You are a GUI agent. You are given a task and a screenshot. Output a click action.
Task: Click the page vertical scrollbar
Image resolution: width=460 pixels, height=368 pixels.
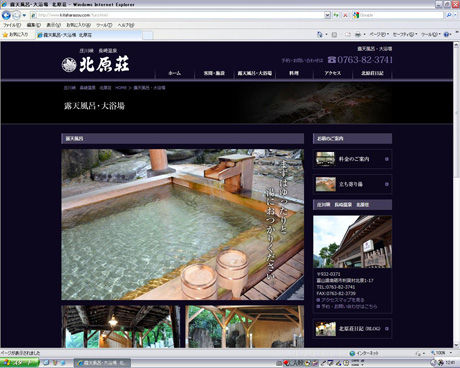tap(456, 194)
